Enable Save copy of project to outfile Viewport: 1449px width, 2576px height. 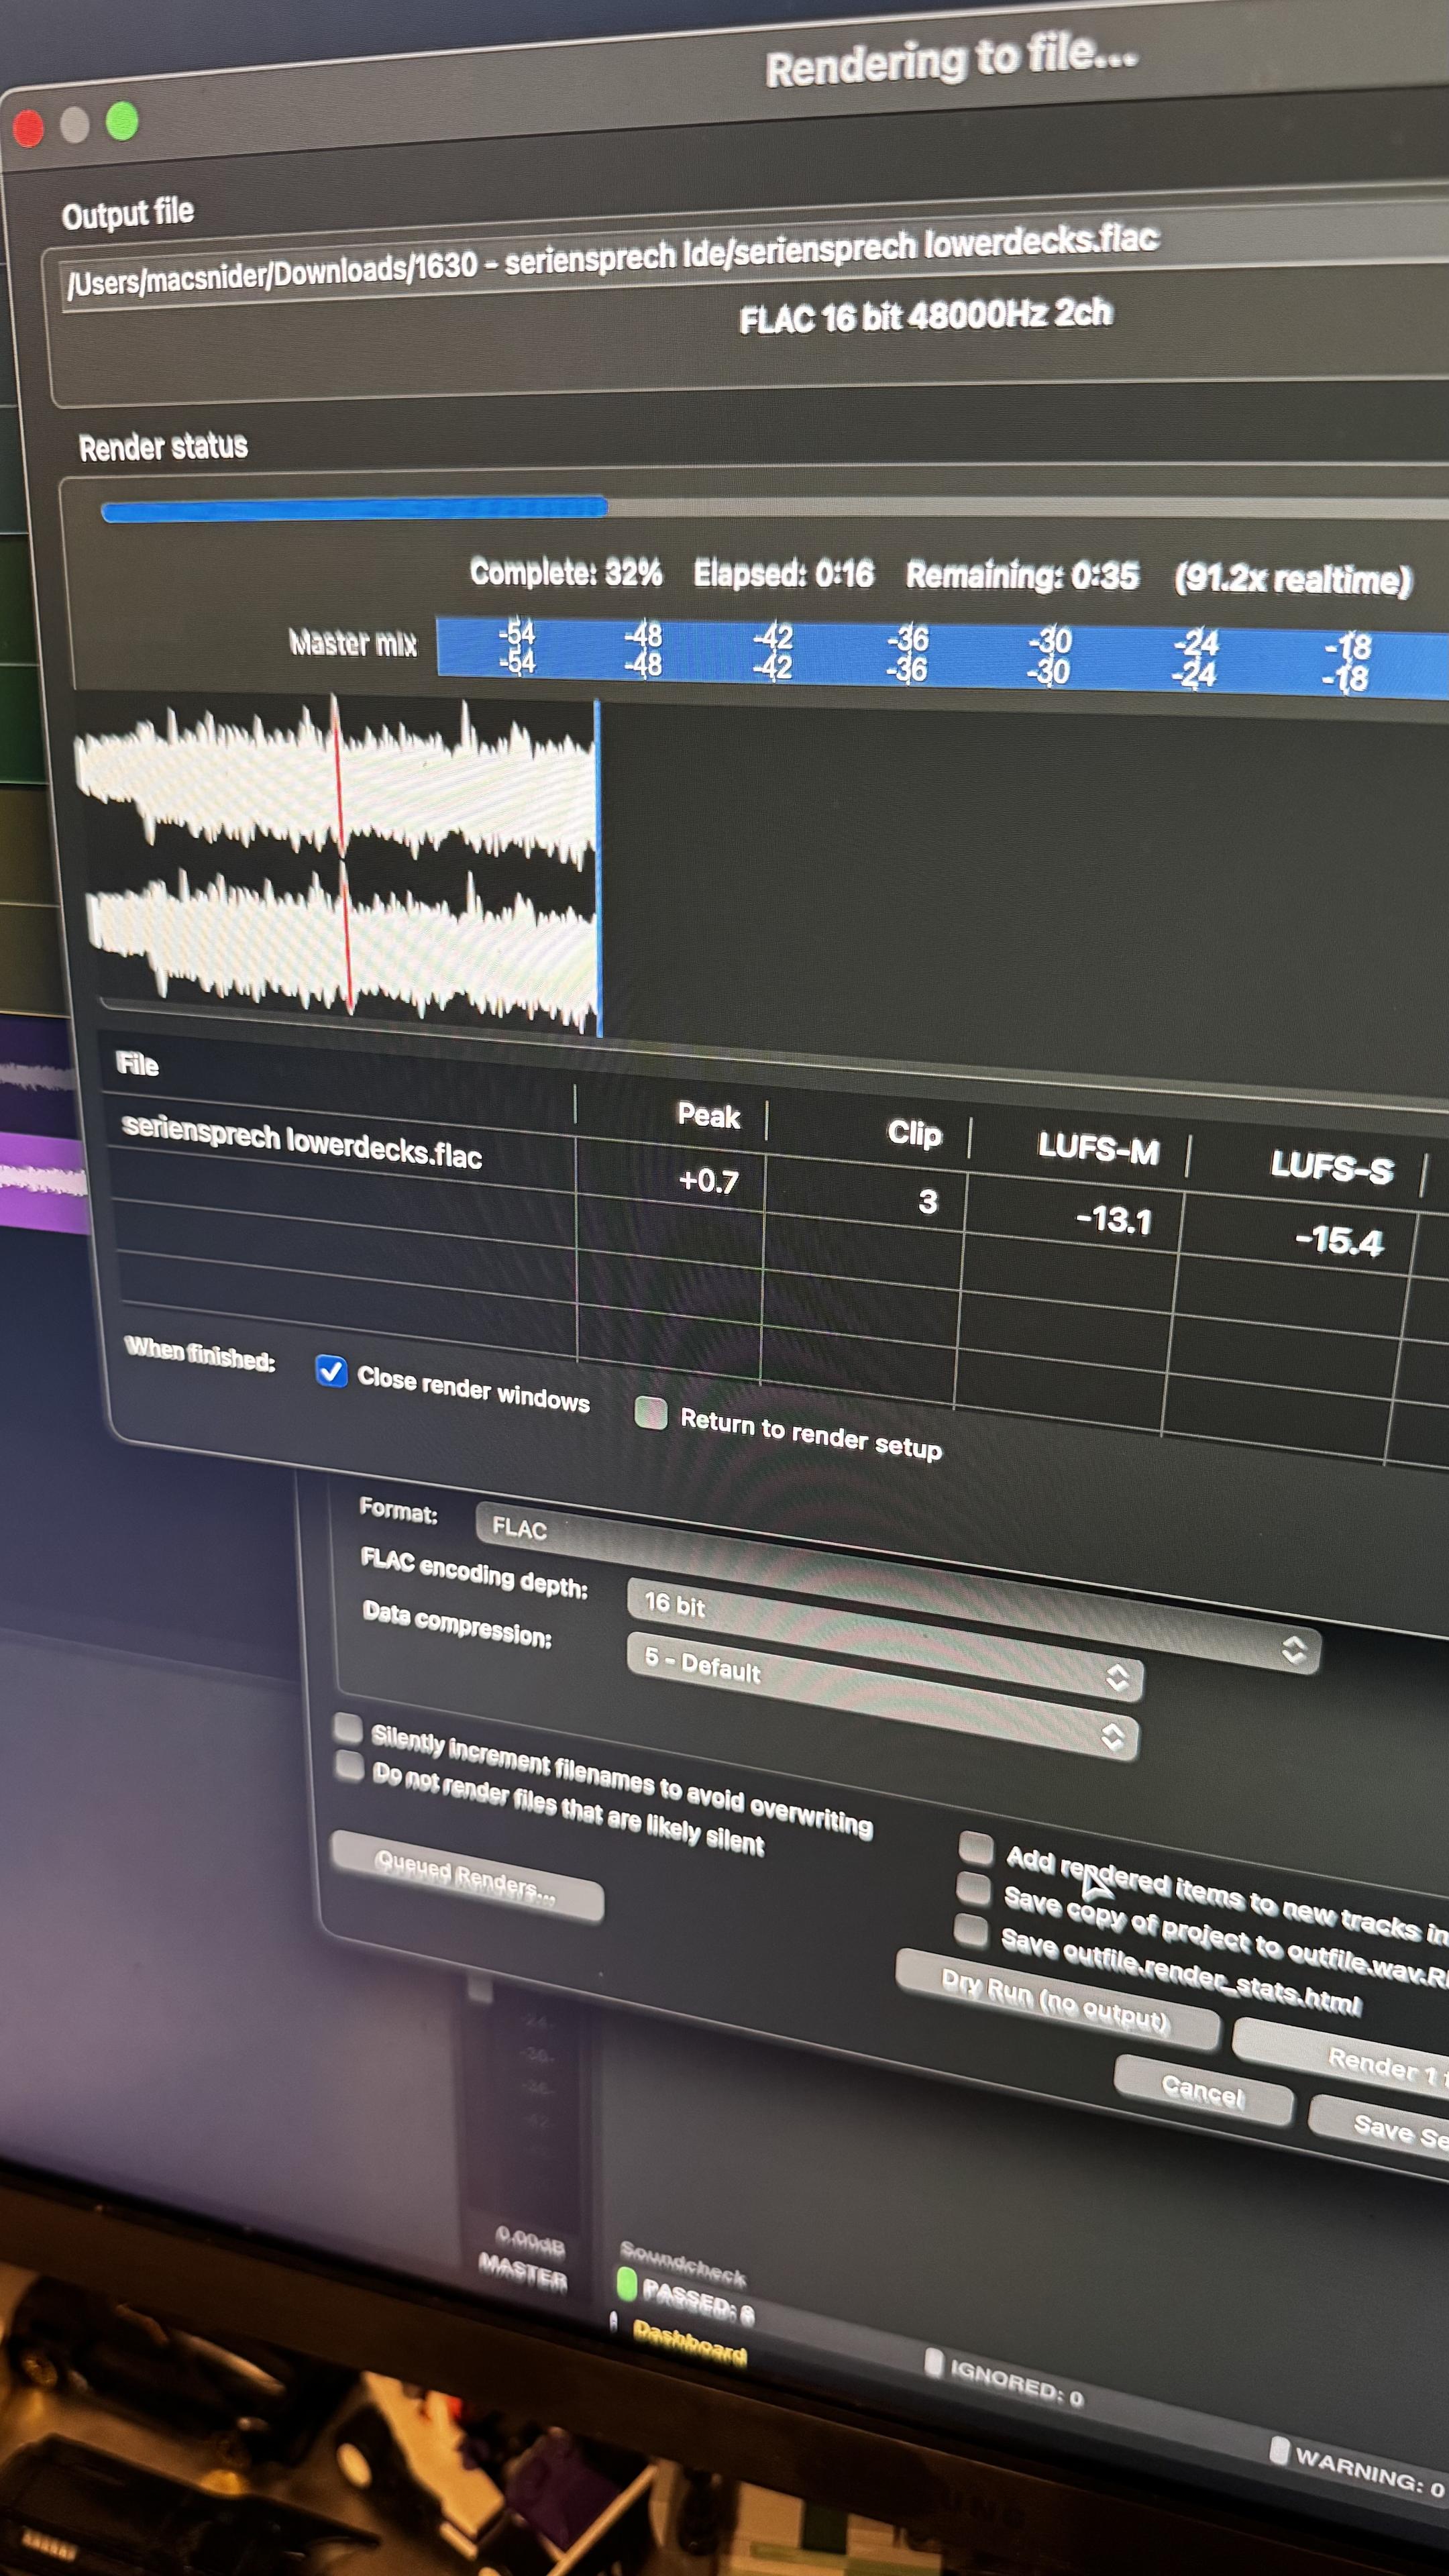pyautogui.click(x=973, y=1888)
